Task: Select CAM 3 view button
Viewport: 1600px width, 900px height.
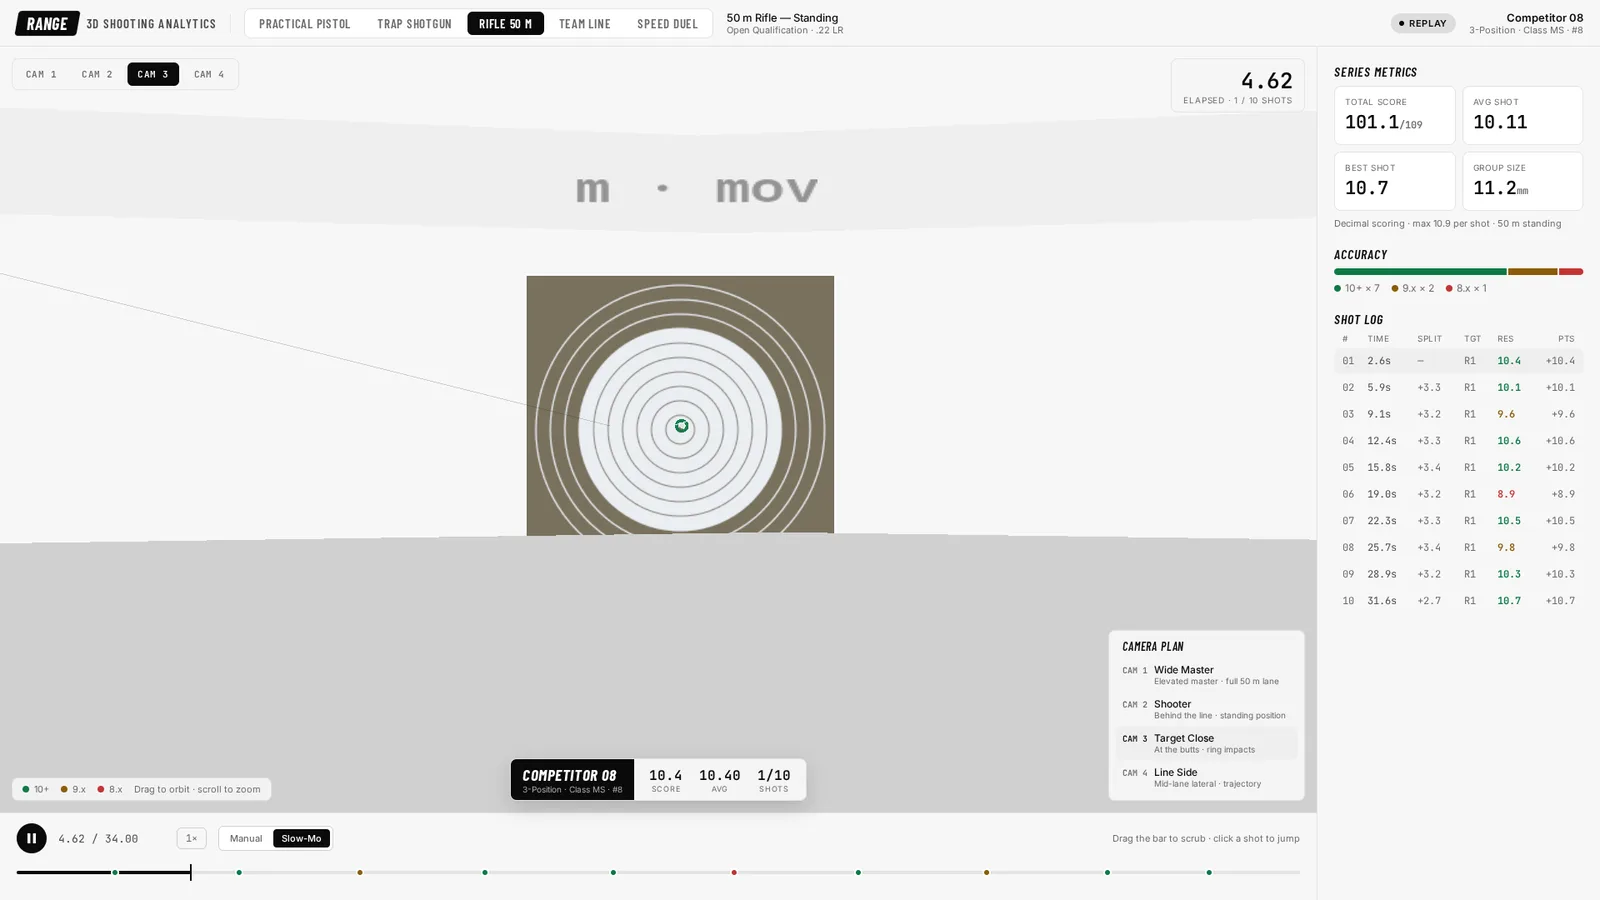Action: [153, 74]
